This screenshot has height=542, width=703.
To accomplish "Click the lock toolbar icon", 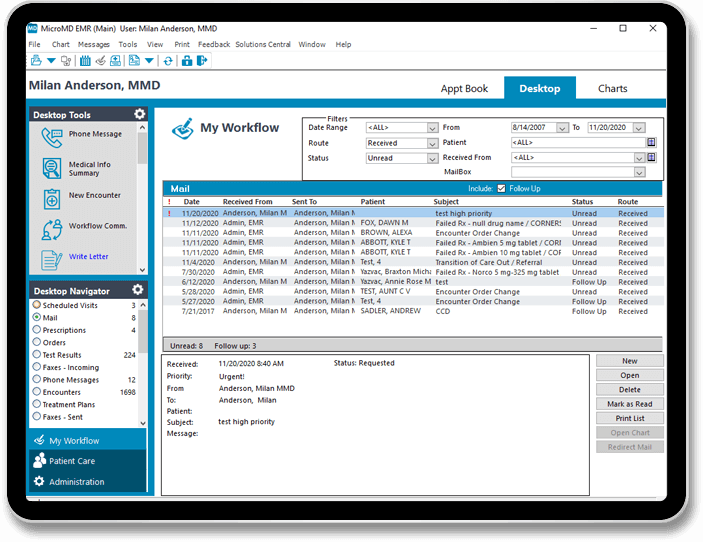I will [187, 61].
